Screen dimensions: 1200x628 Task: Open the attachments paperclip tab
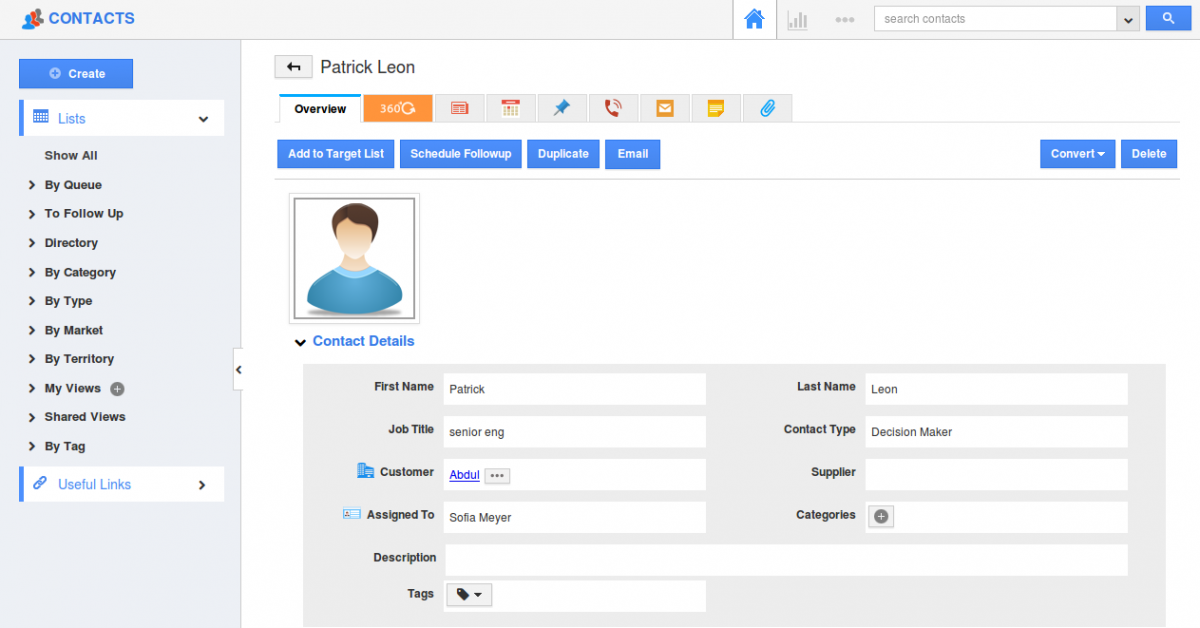click(767, 107)
